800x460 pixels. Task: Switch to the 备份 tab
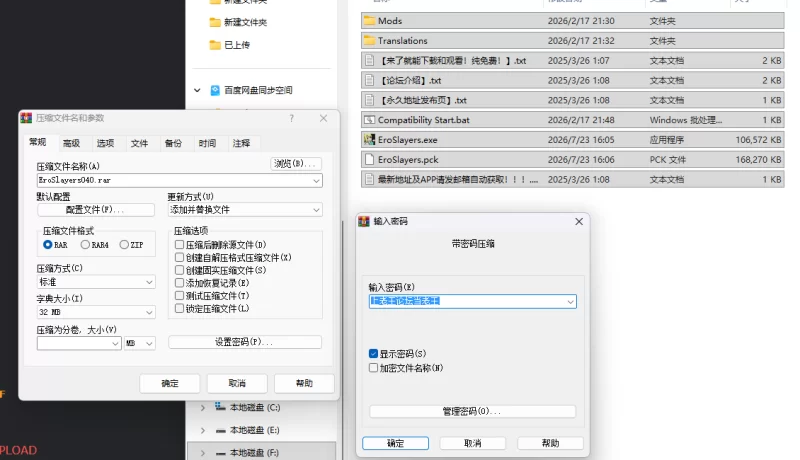click(173, 143)
